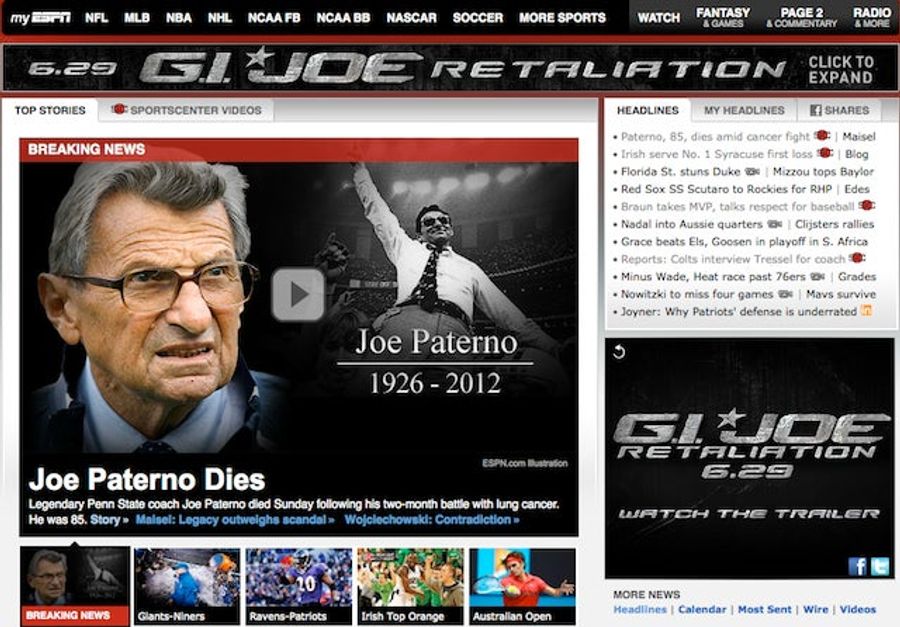
Task: Open Paterno, 85, dies amid cancer fight headline
Action: click(x=715, y=137)
